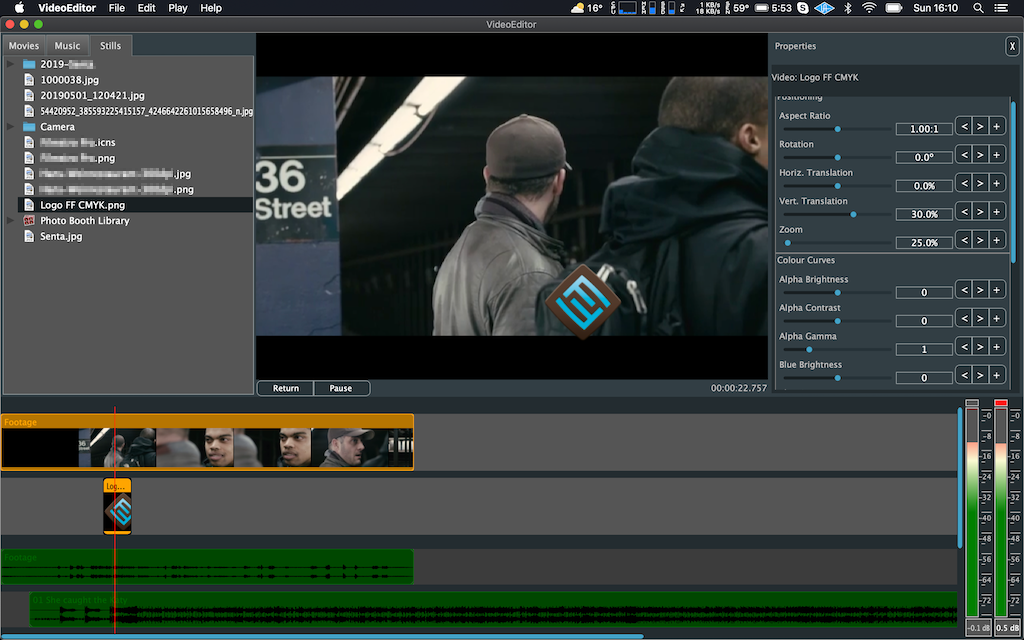The width and height of the screenshot is (1024, 640).
Task: Click the Properties panel vertical scrollbar
Action: (1014, 183)
